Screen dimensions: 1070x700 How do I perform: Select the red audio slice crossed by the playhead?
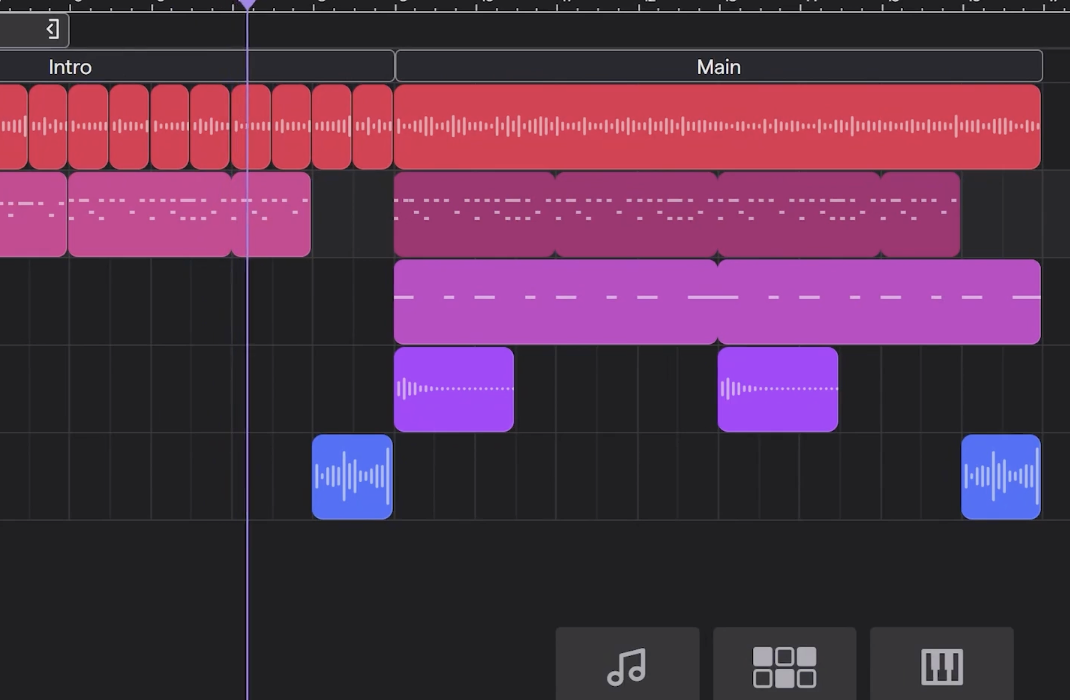coord(250,127)
